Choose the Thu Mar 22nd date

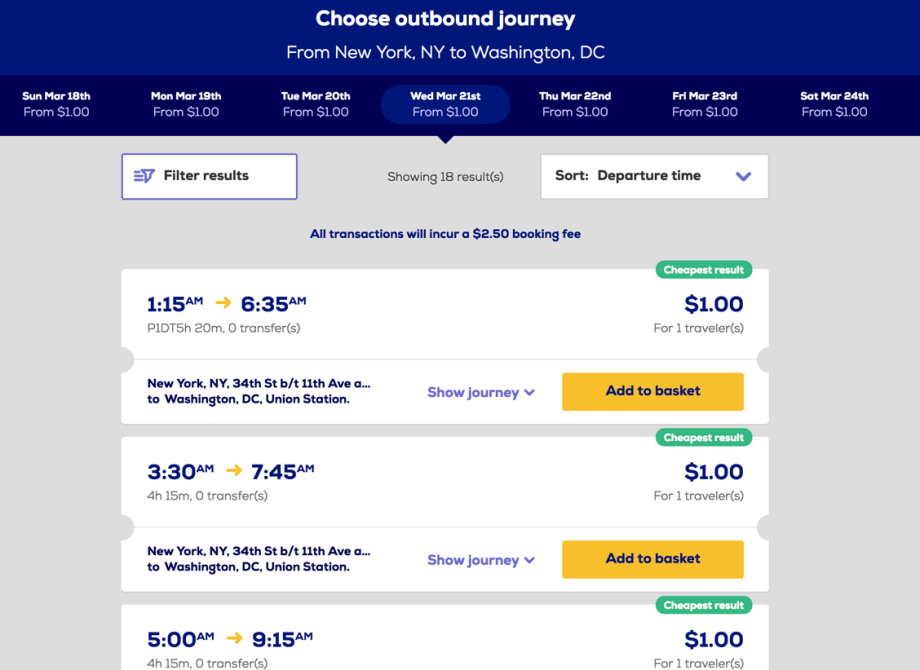(575, 104)
